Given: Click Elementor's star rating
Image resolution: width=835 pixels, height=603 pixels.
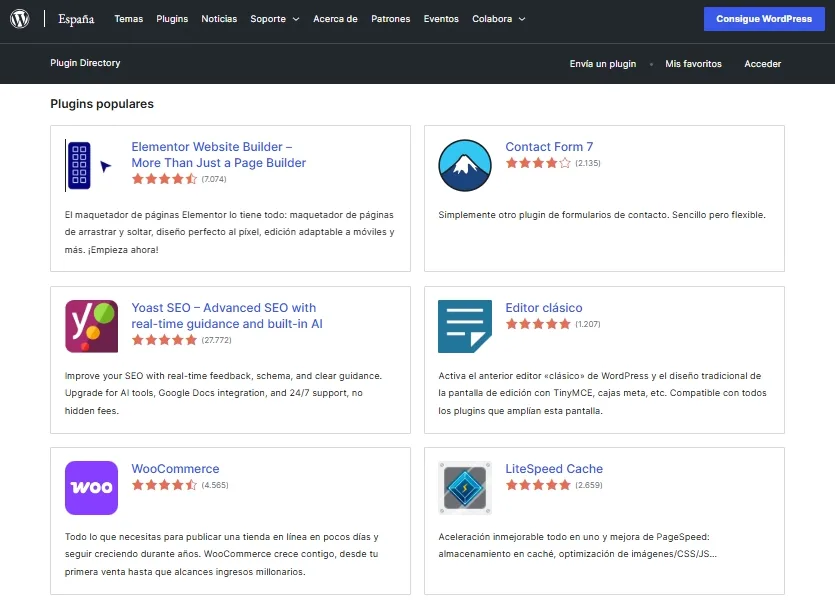Looking at the screenshot, I should coord(165,179).
